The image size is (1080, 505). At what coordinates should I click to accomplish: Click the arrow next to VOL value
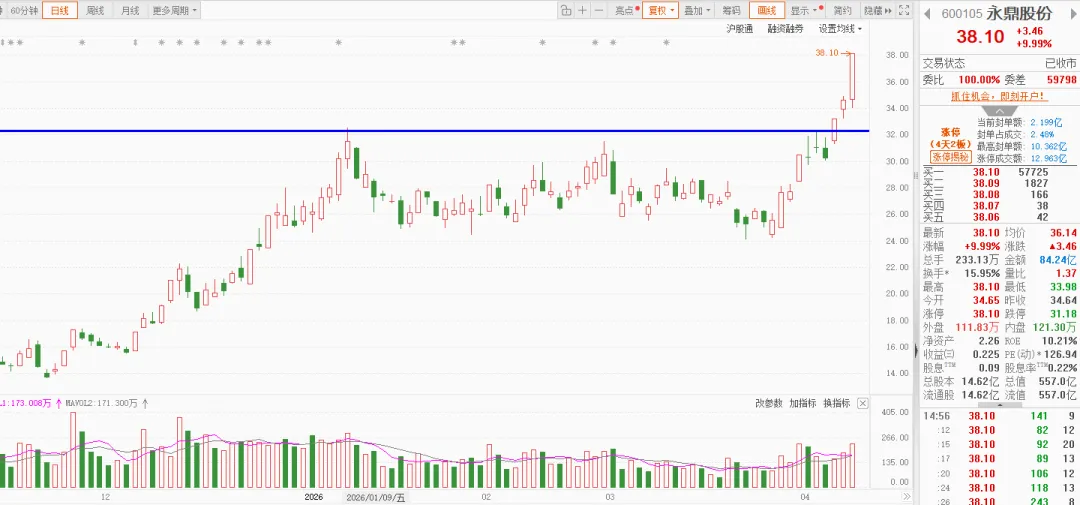(x=58, y=404)
